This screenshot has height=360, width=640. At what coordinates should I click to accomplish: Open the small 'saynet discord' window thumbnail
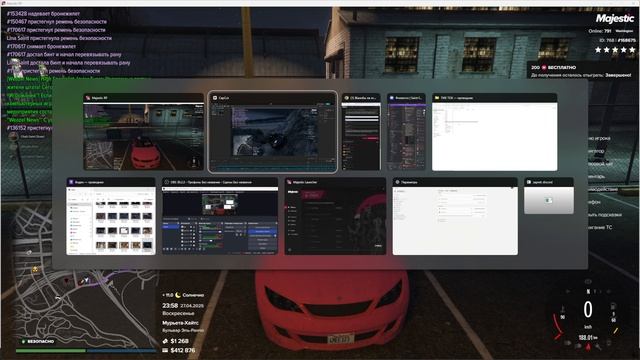tap(549, 196)
